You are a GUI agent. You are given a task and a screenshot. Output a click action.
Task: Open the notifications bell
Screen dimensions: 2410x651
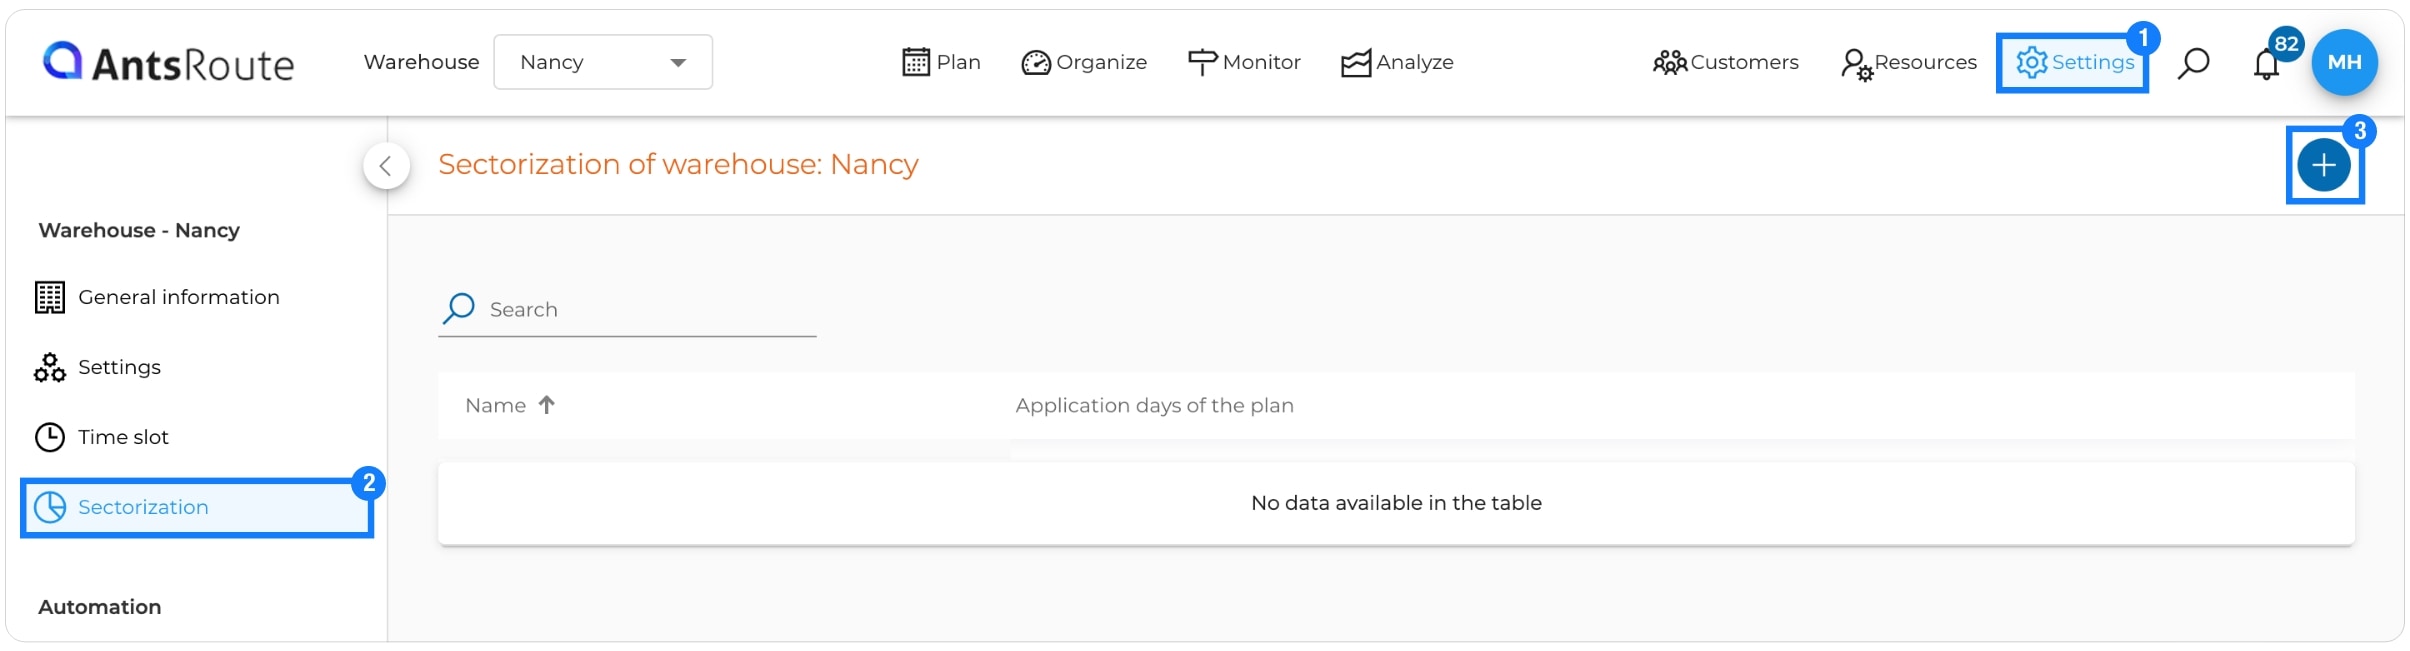tap(2266, 64)
